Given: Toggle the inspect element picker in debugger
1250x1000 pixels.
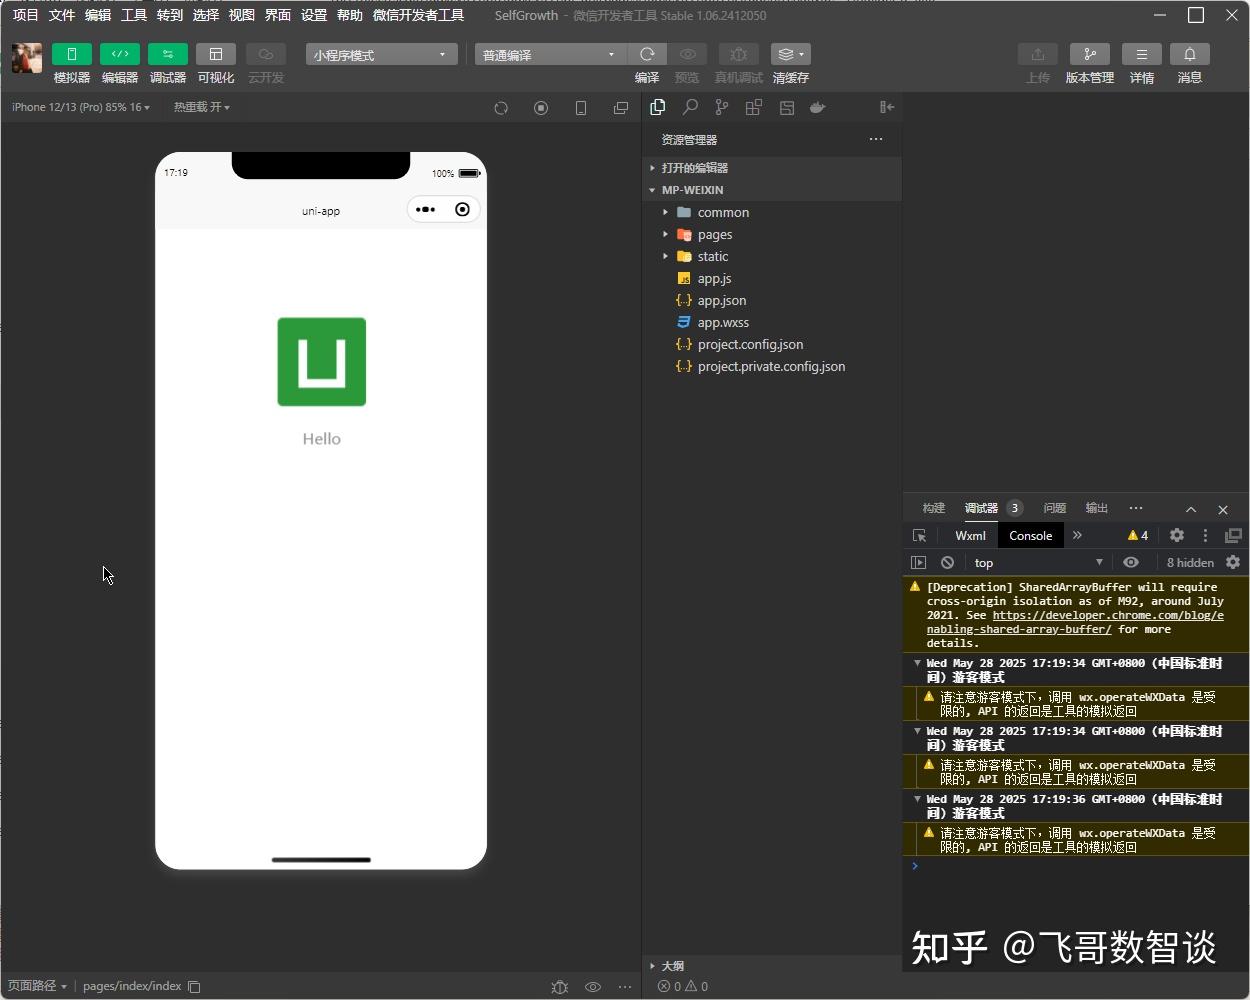Looking at the screenshot, I should click(918, 535).
